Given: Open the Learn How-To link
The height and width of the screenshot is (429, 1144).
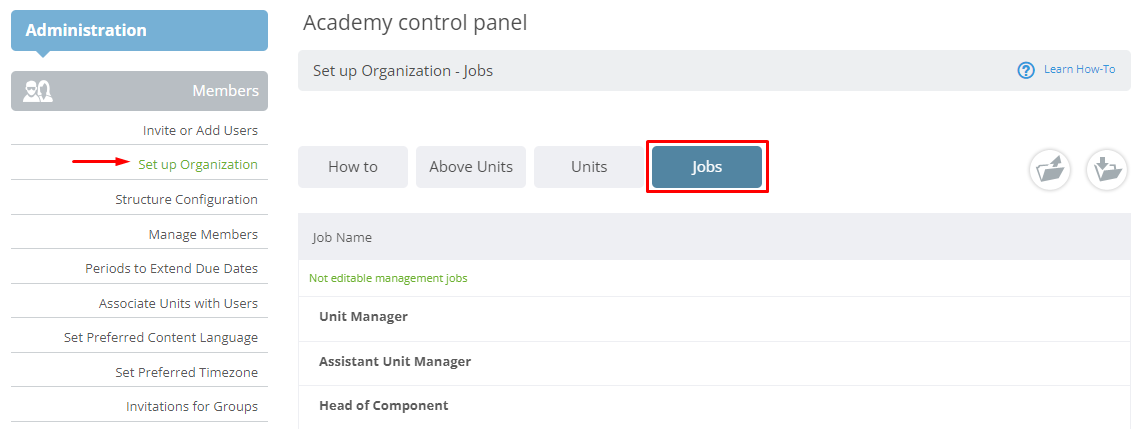Looking at the screenshot, I should [1079, 69].
